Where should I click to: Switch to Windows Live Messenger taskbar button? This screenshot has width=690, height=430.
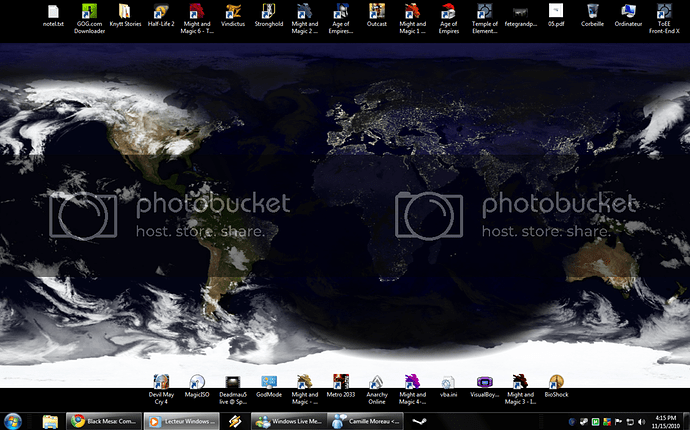click(288, 421)
